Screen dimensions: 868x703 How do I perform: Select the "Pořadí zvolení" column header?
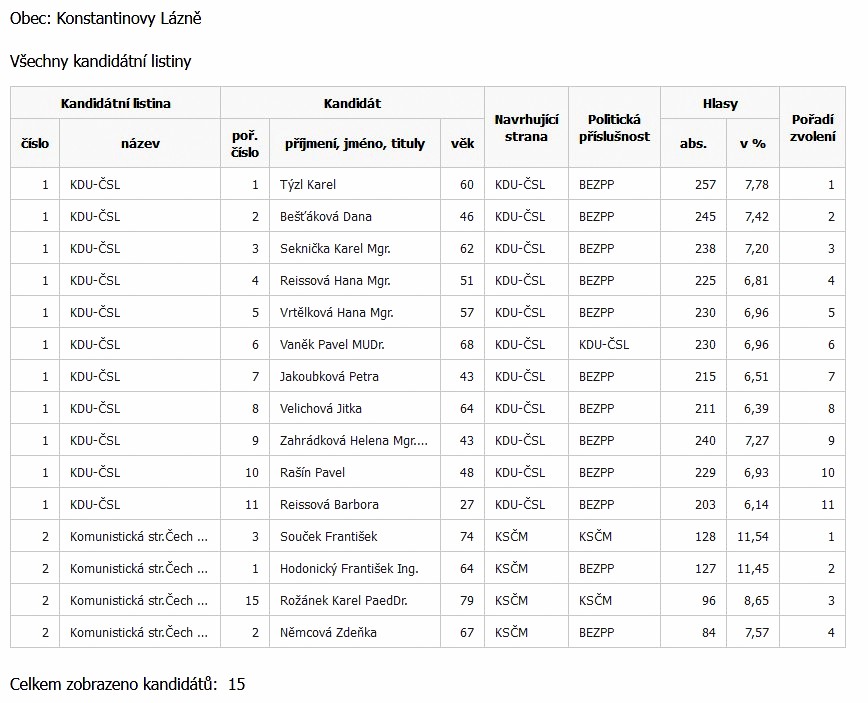pyautogui.click(x=811, y=127)
